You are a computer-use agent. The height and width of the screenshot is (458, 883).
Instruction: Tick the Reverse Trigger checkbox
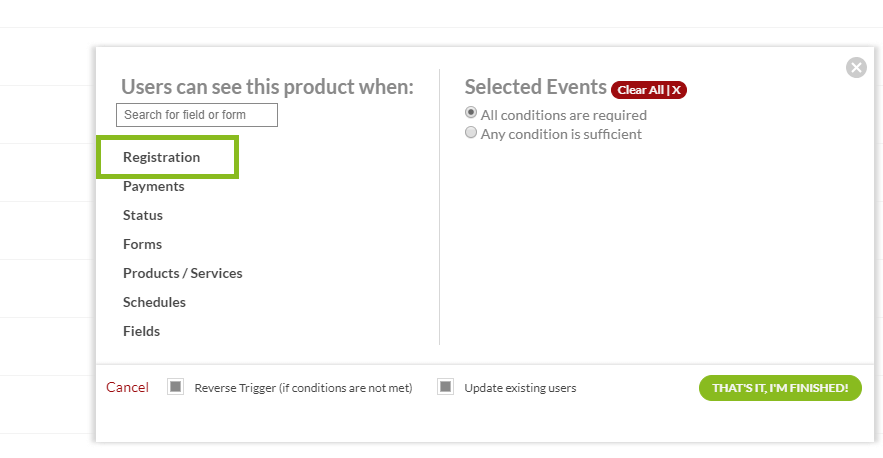pos(176,387)
